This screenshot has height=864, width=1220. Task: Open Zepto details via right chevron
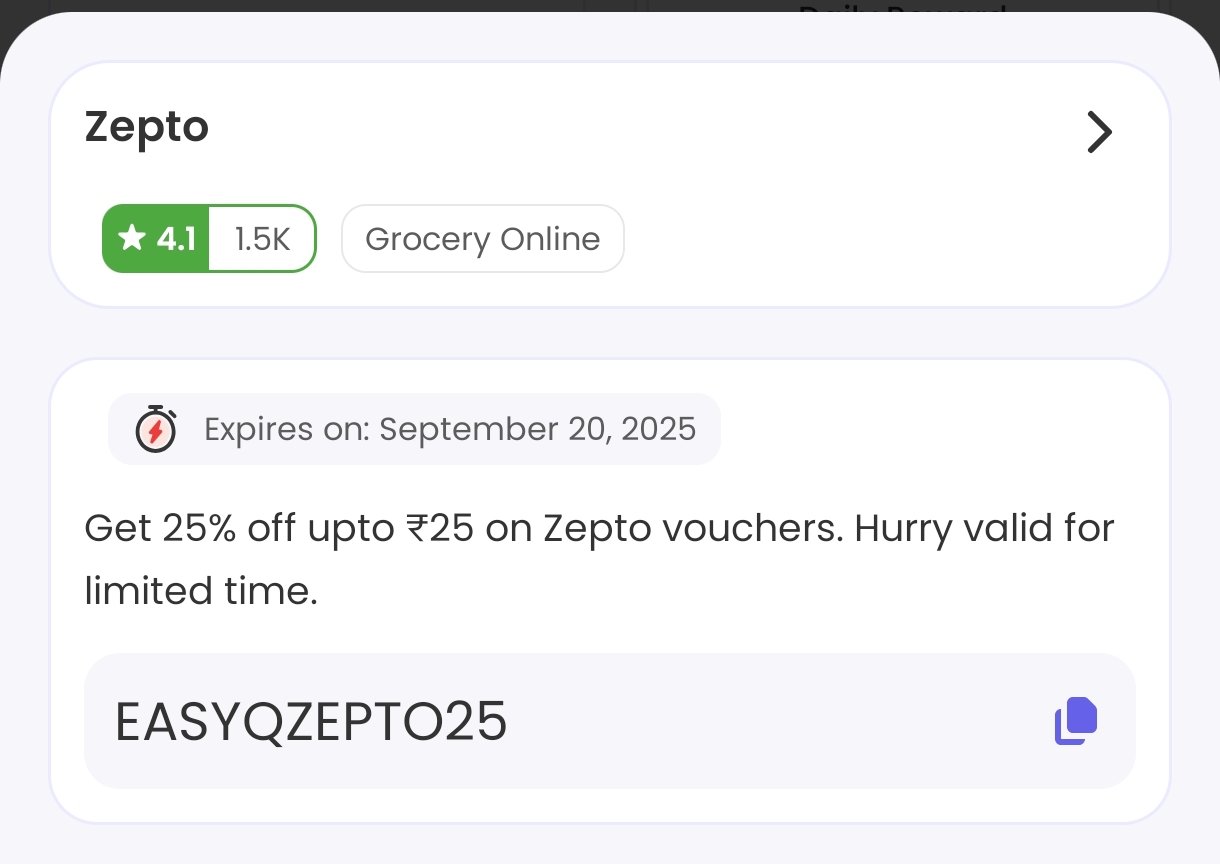1099,132
